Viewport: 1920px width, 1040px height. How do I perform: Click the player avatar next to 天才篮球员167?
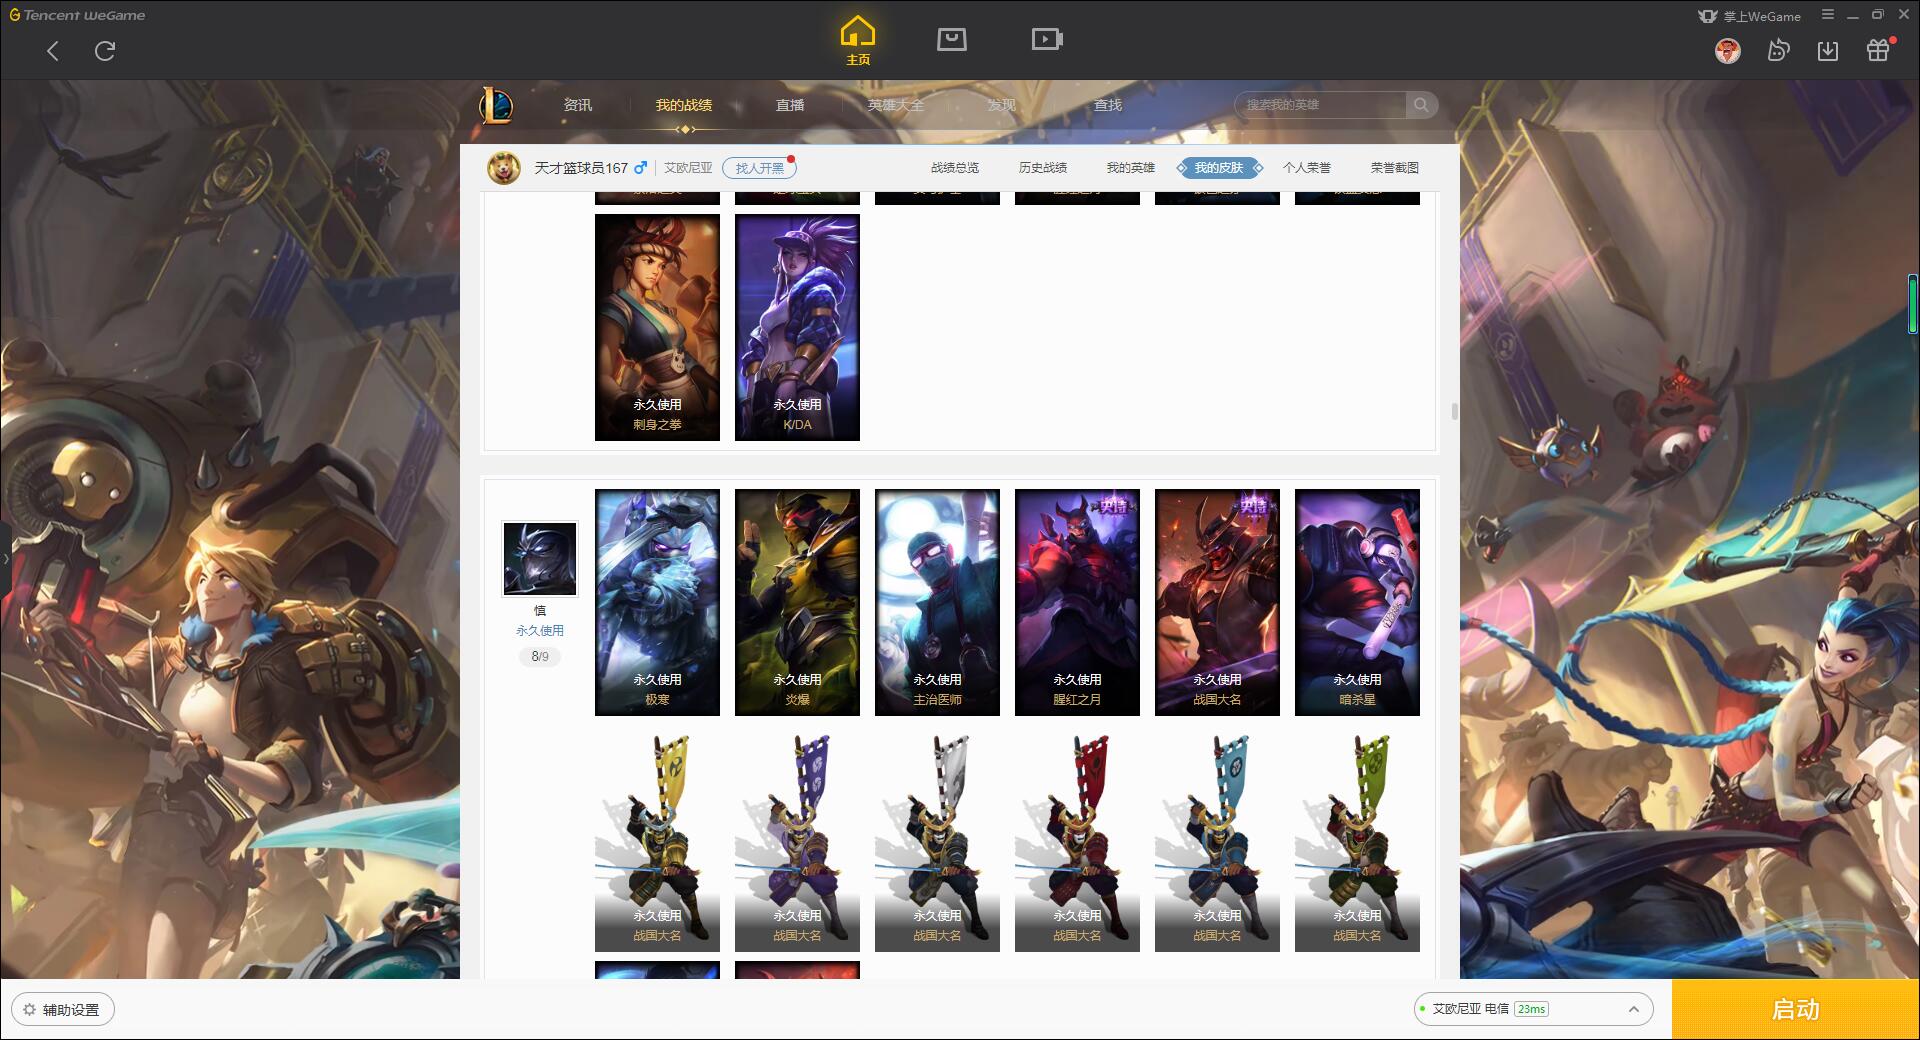tap(504, 168)
